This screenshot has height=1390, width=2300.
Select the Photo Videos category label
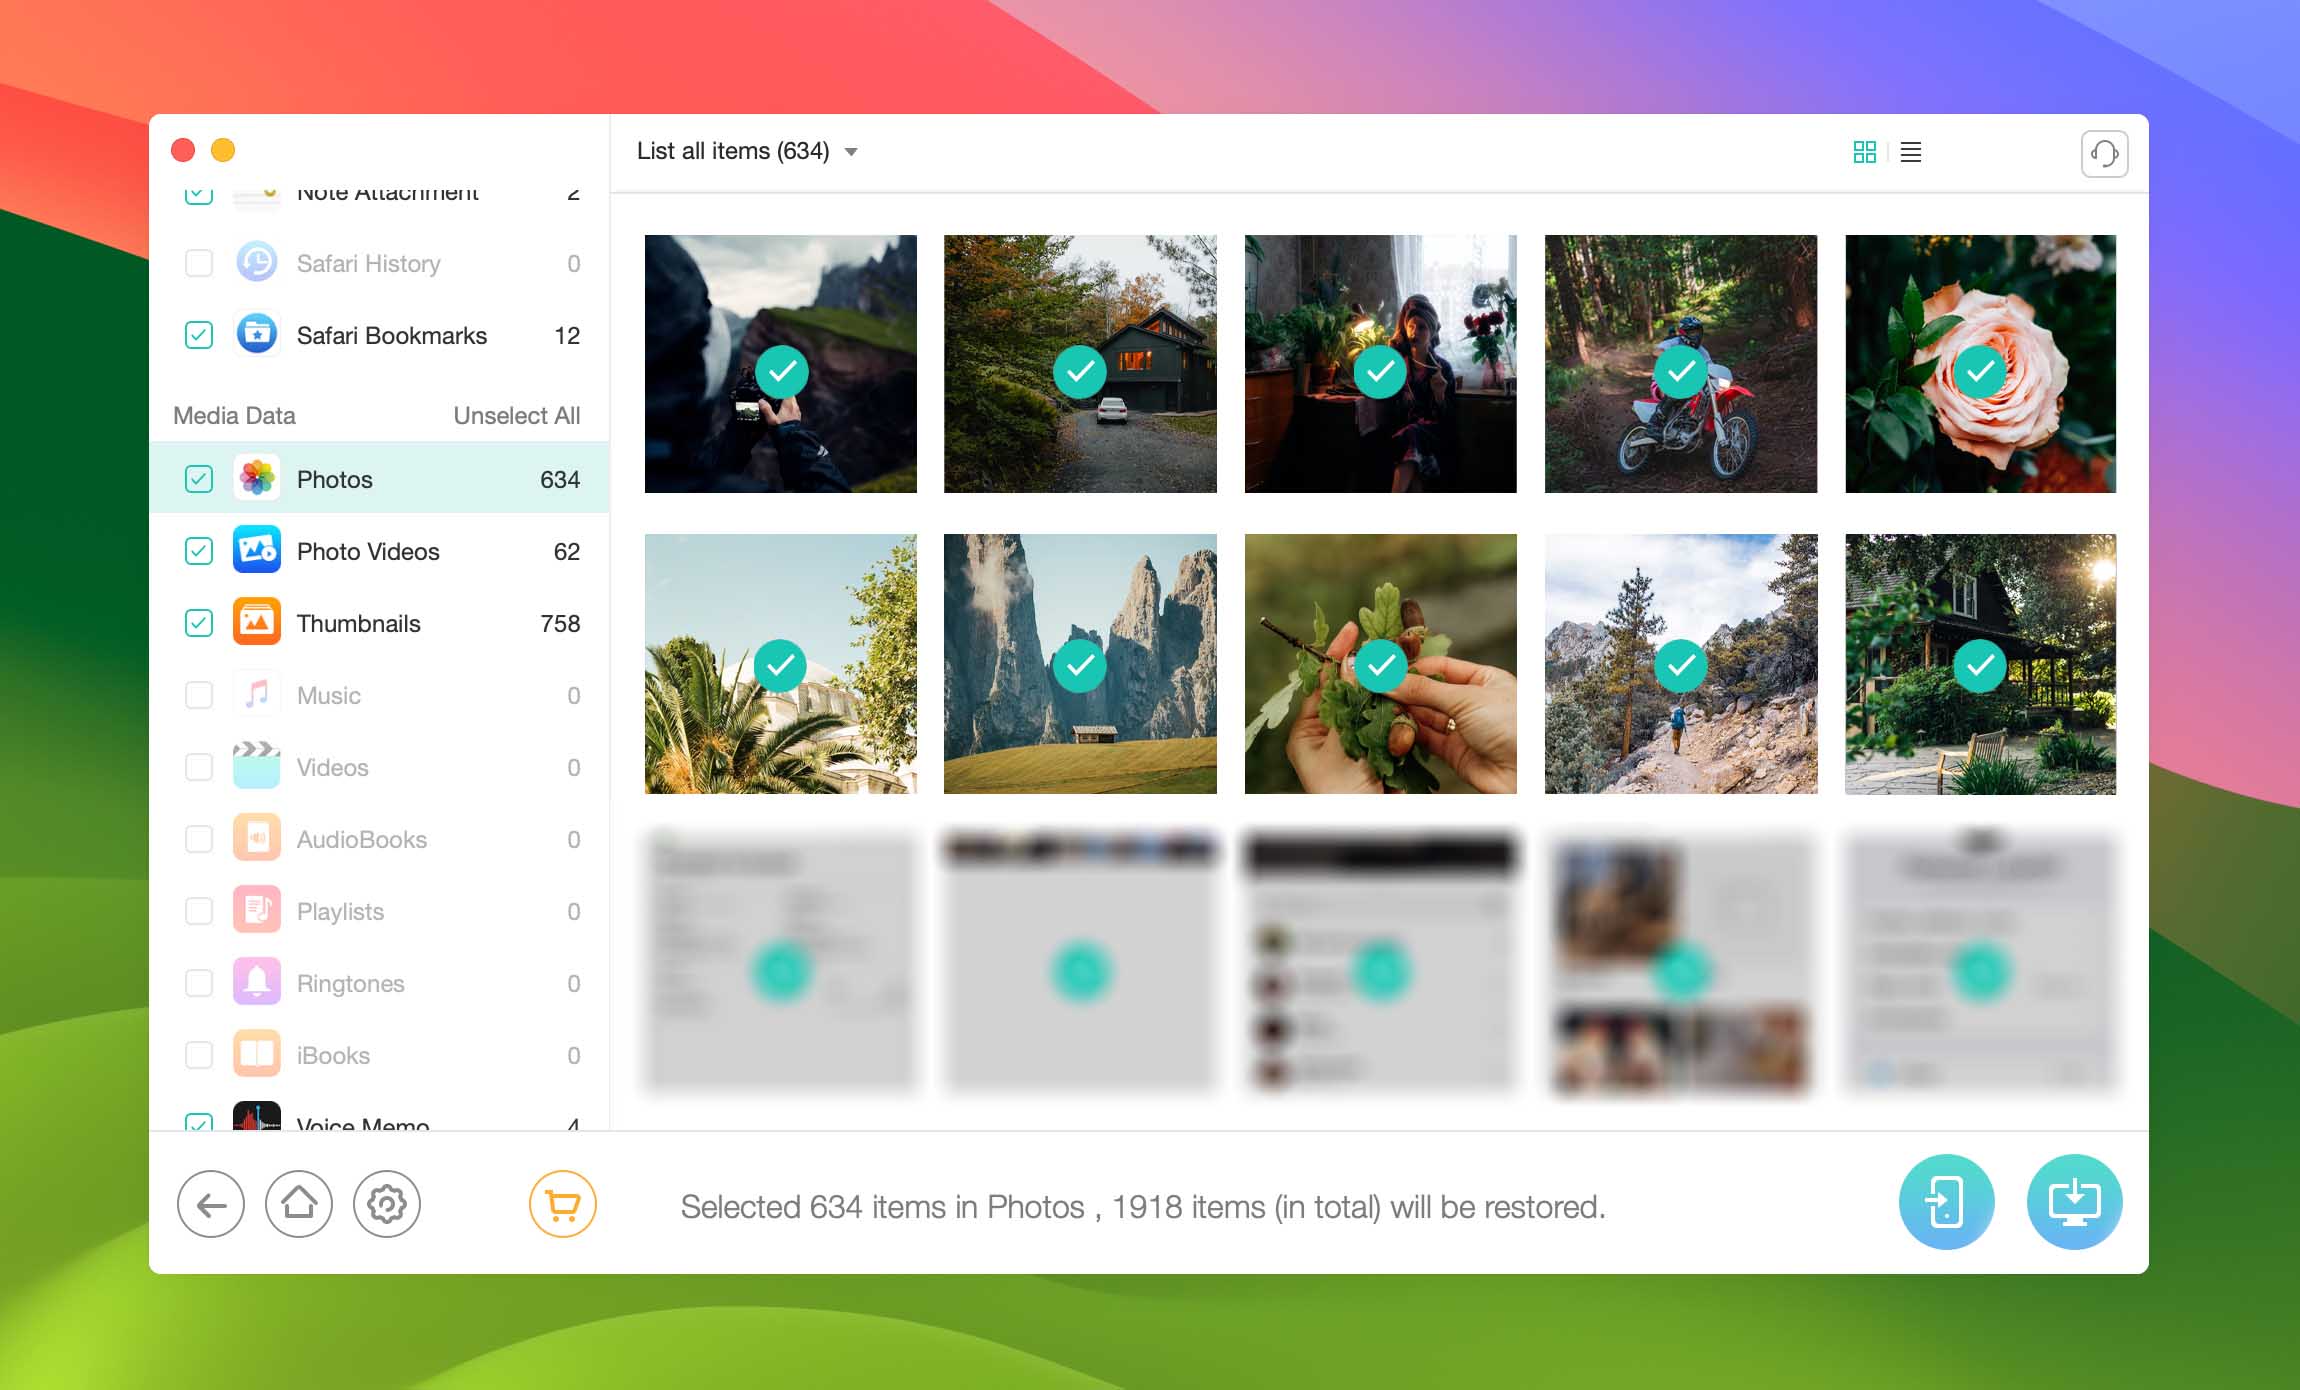point(368,551)
